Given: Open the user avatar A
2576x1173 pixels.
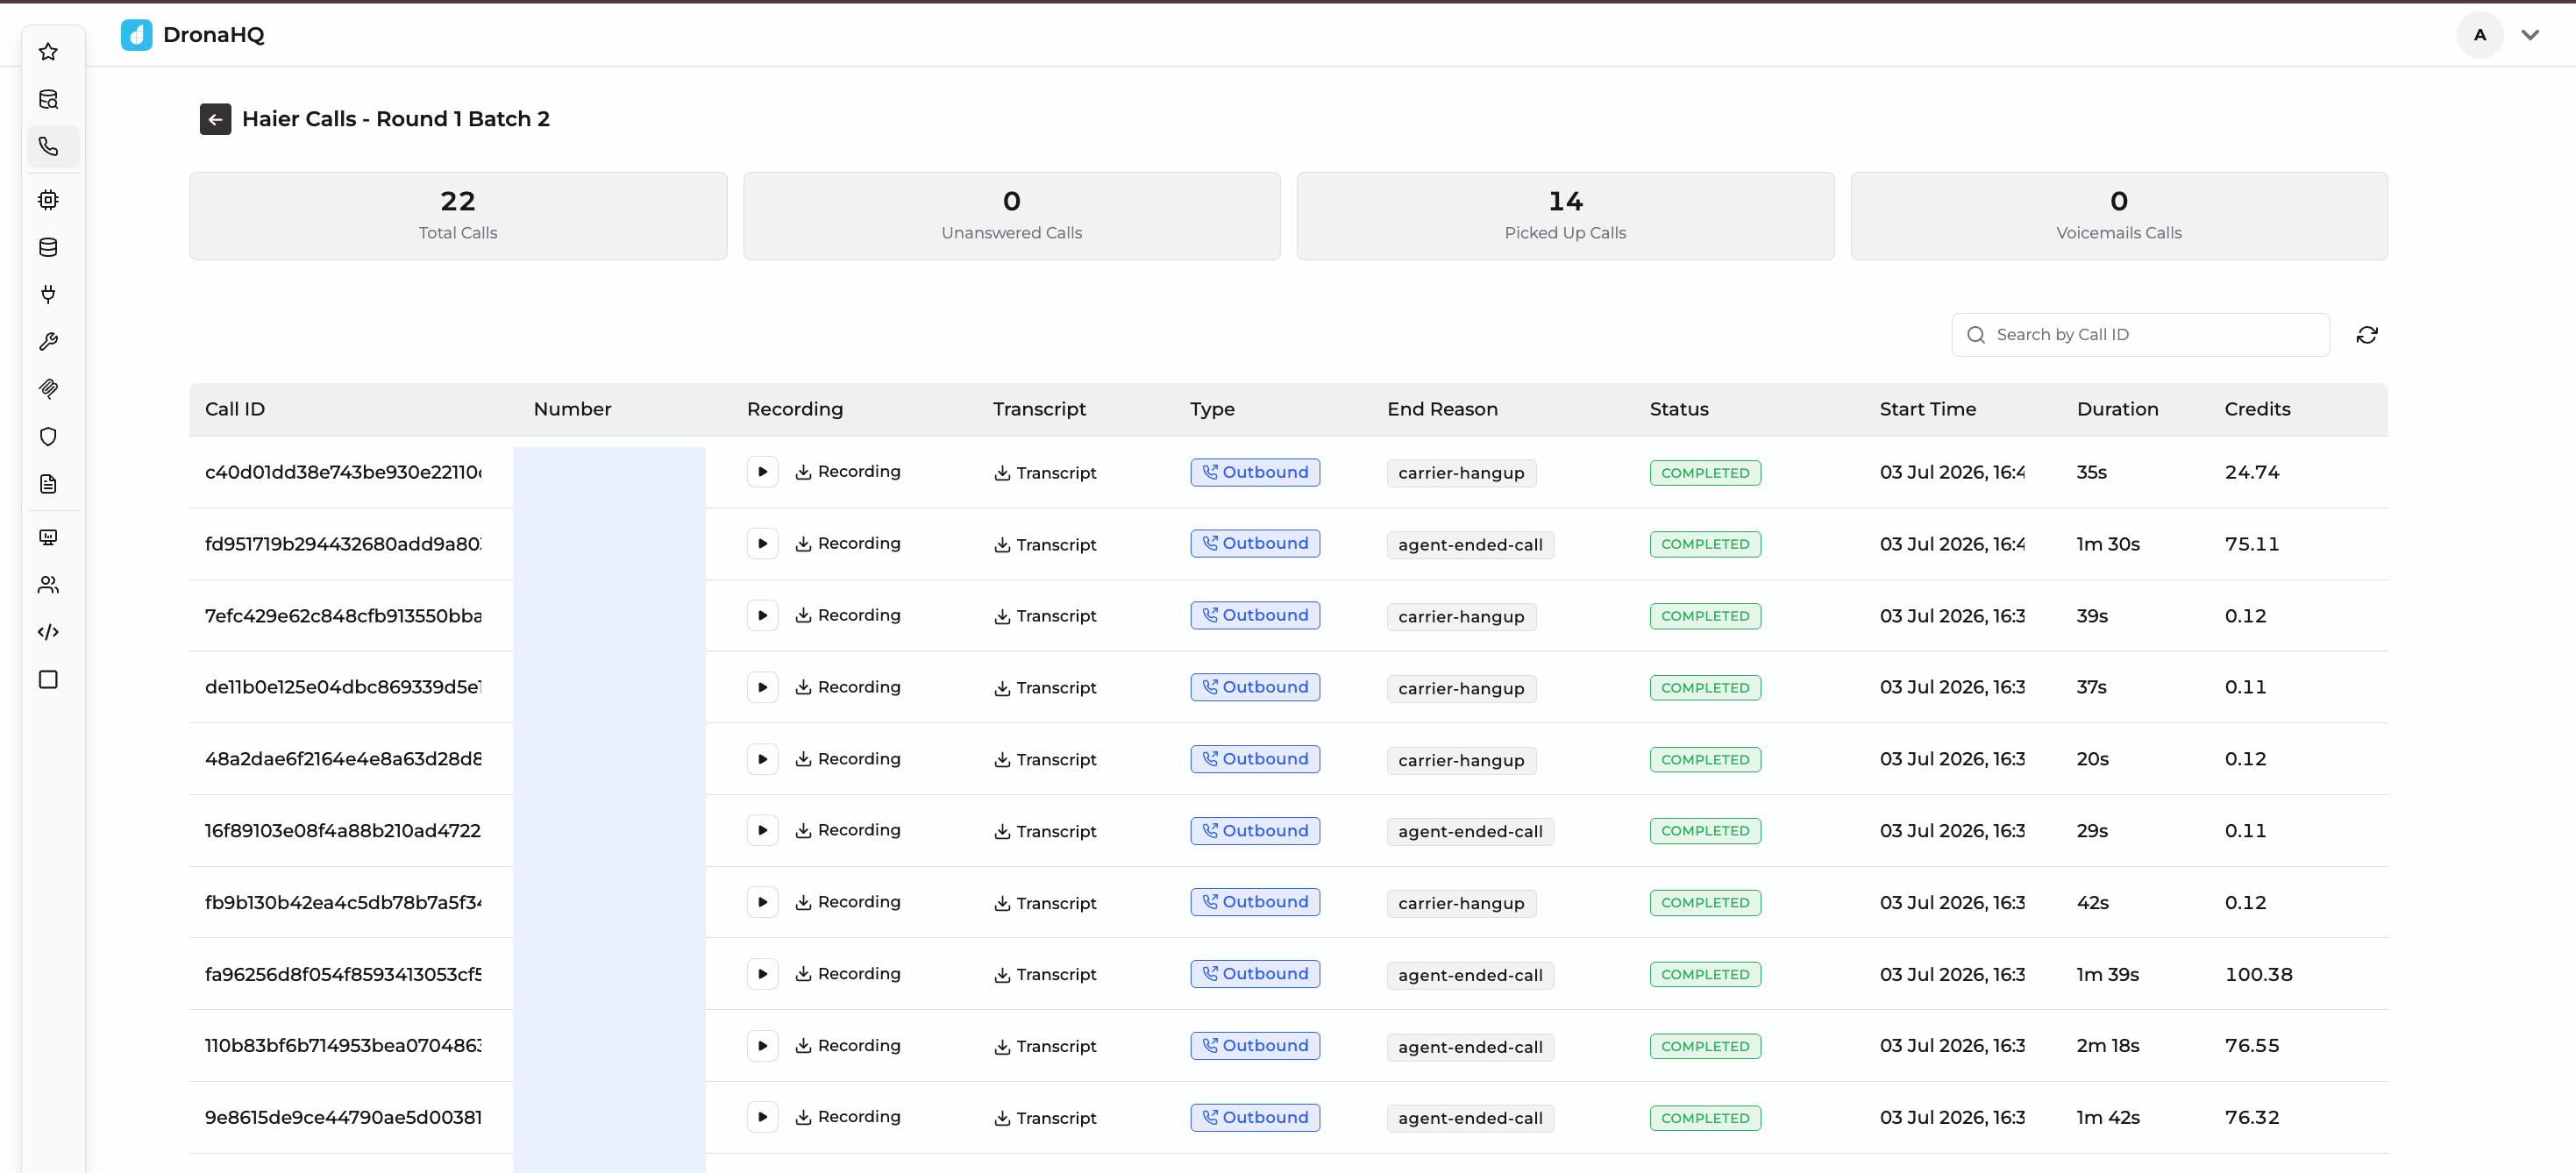Looking at the screenshot, I should coord(2479,35).
